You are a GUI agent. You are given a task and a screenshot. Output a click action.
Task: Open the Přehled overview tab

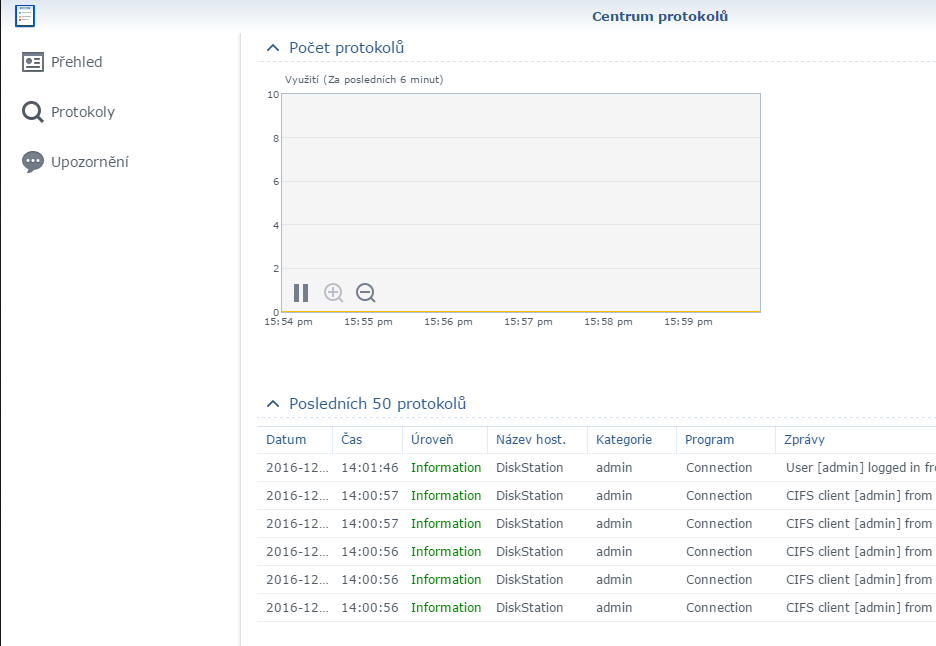click(77, 62)
